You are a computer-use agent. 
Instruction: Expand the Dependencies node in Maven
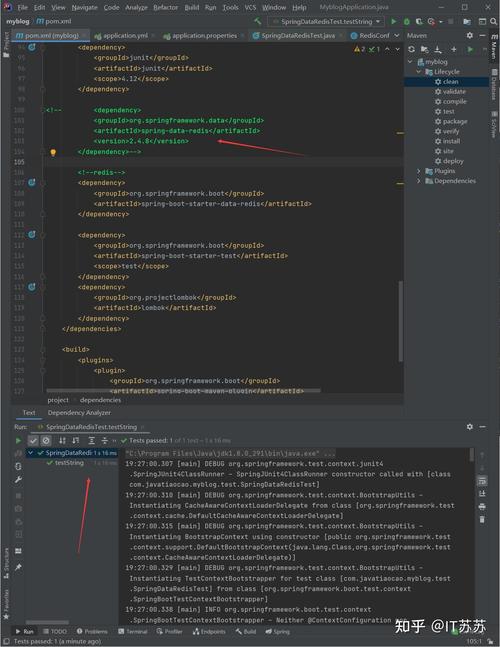pyautogui.click(x=418, y=181)
